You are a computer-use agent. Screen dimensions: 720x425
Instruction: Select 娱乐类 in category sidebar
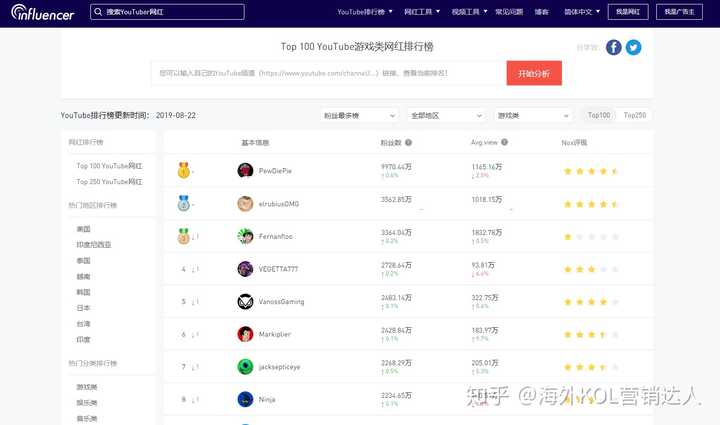(87, 403)
